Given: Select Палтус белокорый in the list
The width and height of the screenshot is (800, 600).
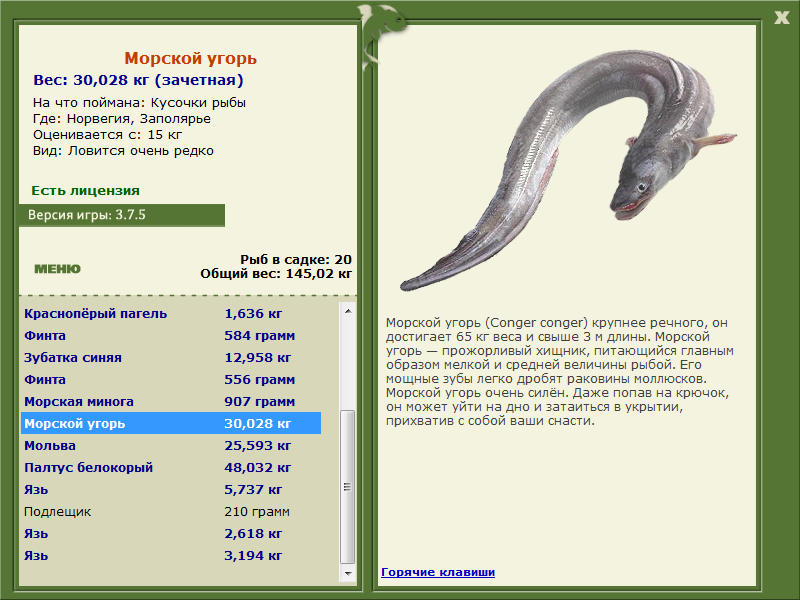Looking at the screenshot, I should (171, 467).
